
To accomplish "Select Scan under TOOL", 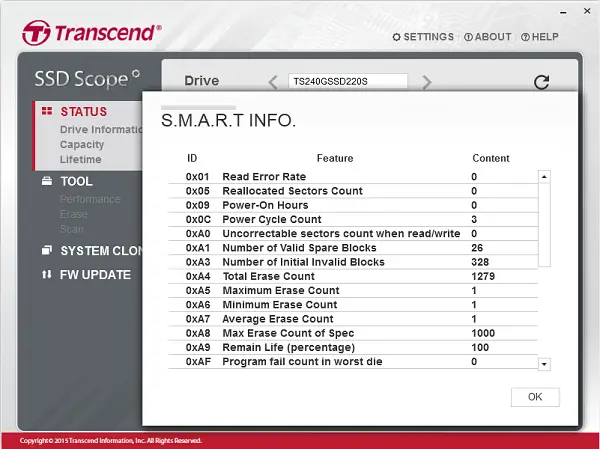I will click(72, 229).
